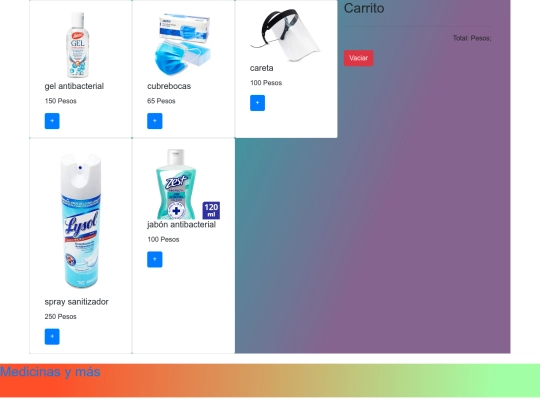The height and width of the screenshot is (405, 540).
Task: Select the gel antibacterial product title
Action: pos(74,86)
